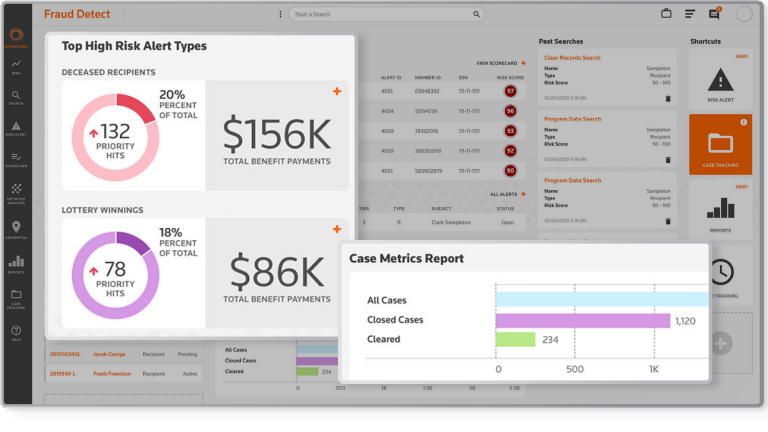The image size is (768, 432).
Task: Expand the Lottery Winnings card with plus
Action: point(337,229)
